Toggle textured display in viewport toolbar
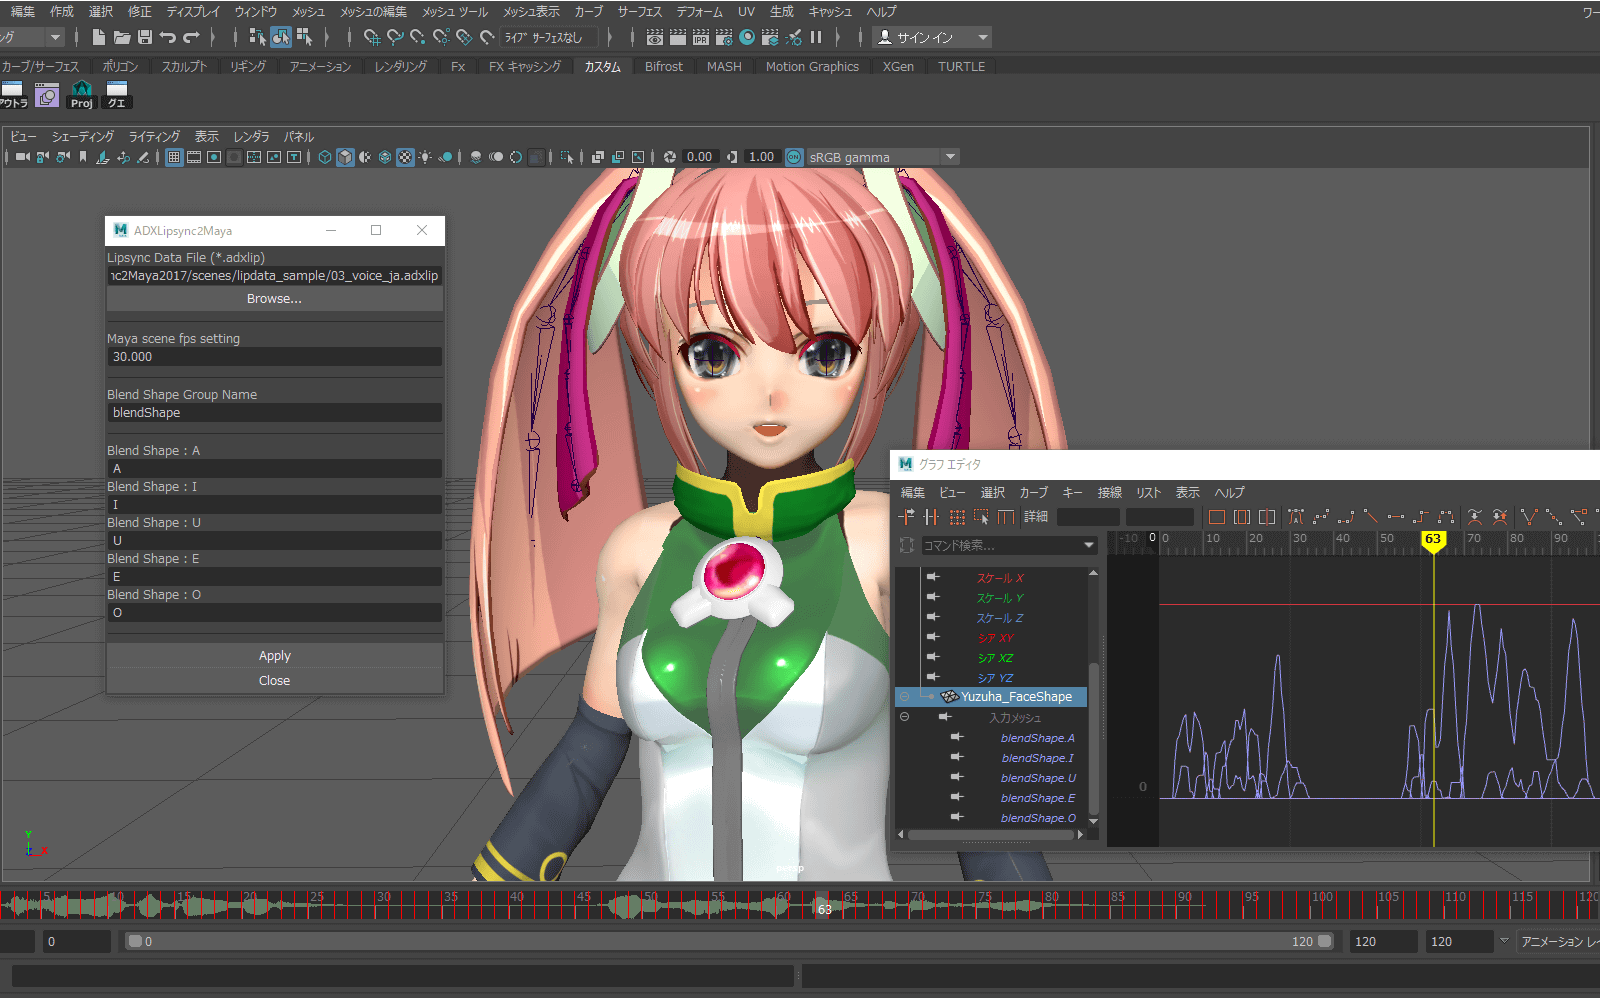This screenshot has width=1600, height=998. [x=405, y=157]
